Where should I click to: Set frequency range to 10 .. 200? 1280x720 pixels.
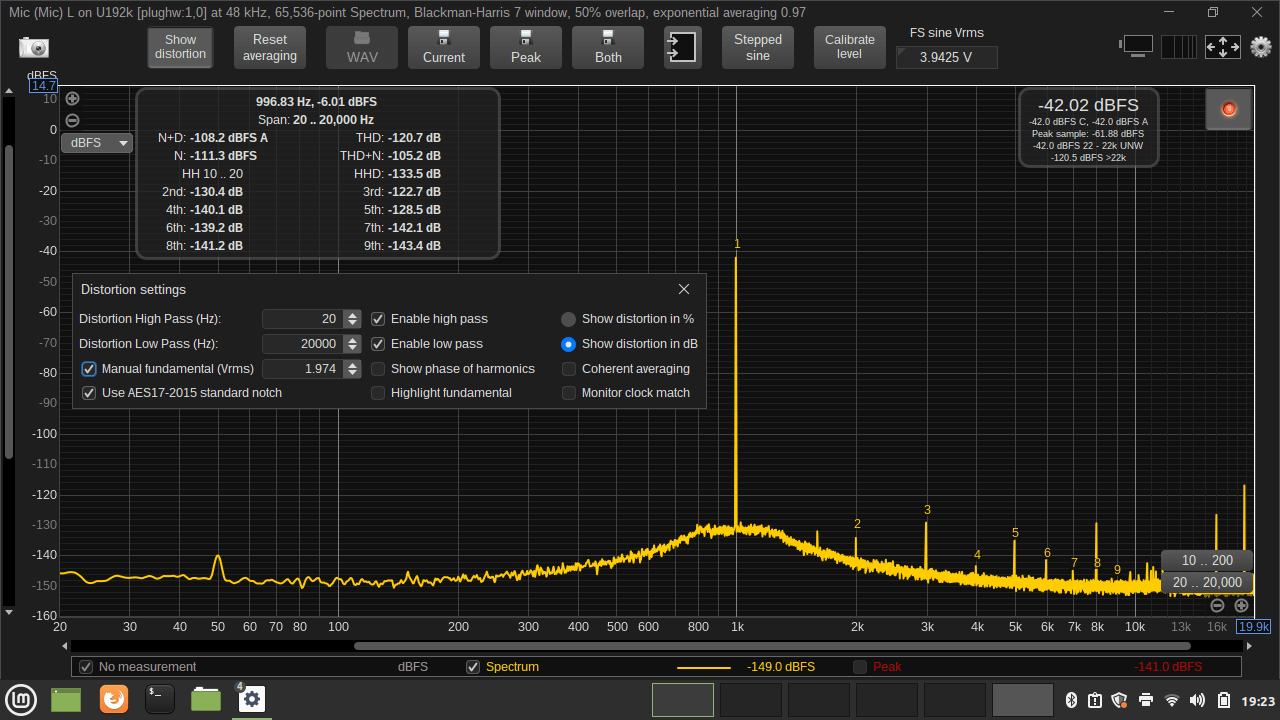[x=1207, y=560]
